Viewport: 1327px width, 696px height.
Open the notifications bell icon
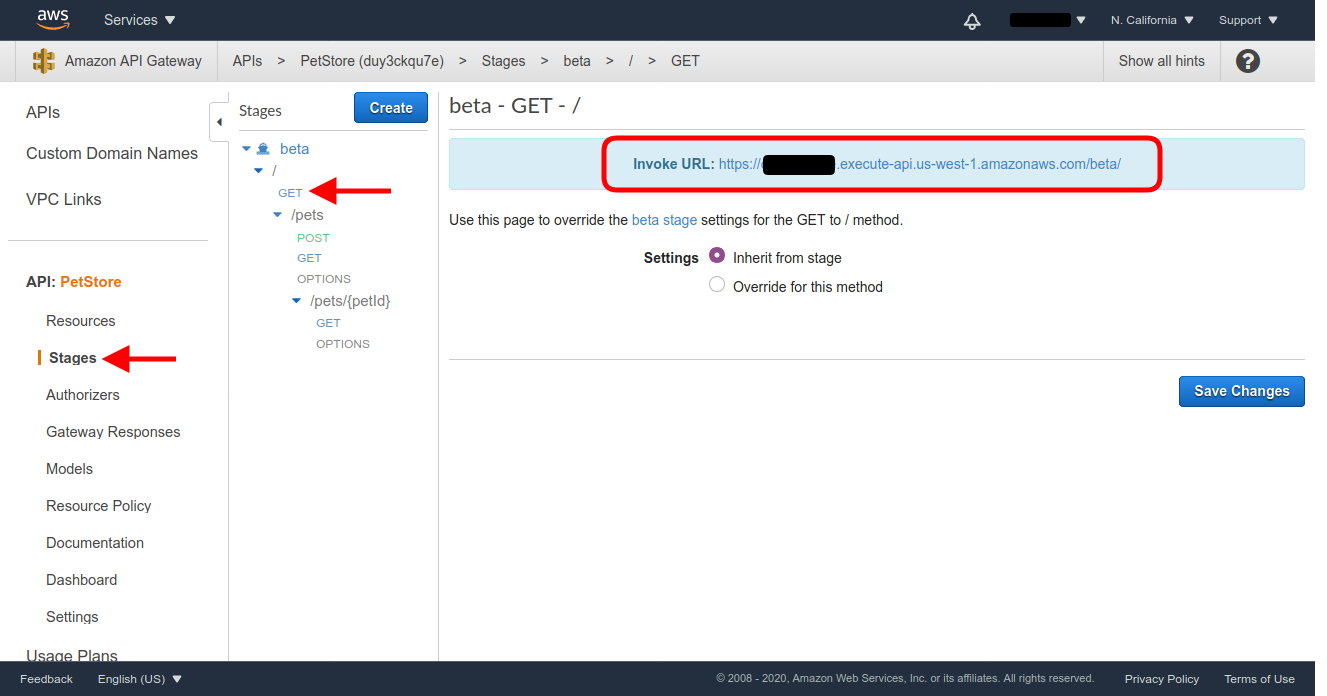[972, 21]
